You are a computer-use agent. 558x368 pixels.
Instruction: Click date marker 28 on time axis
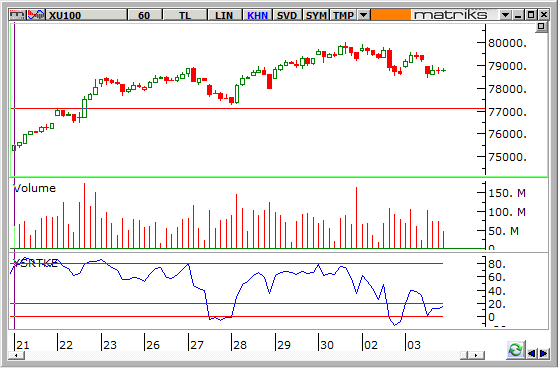tap(240, 345)
